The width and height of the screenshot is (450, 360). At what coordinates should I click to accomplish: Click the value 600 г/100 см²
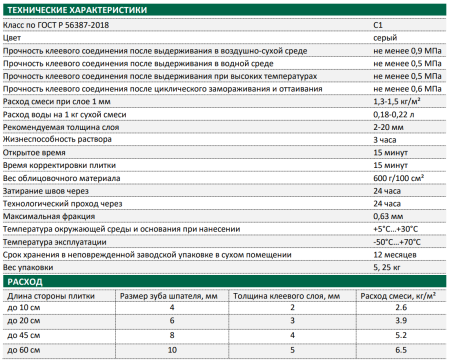click(398, 178)
